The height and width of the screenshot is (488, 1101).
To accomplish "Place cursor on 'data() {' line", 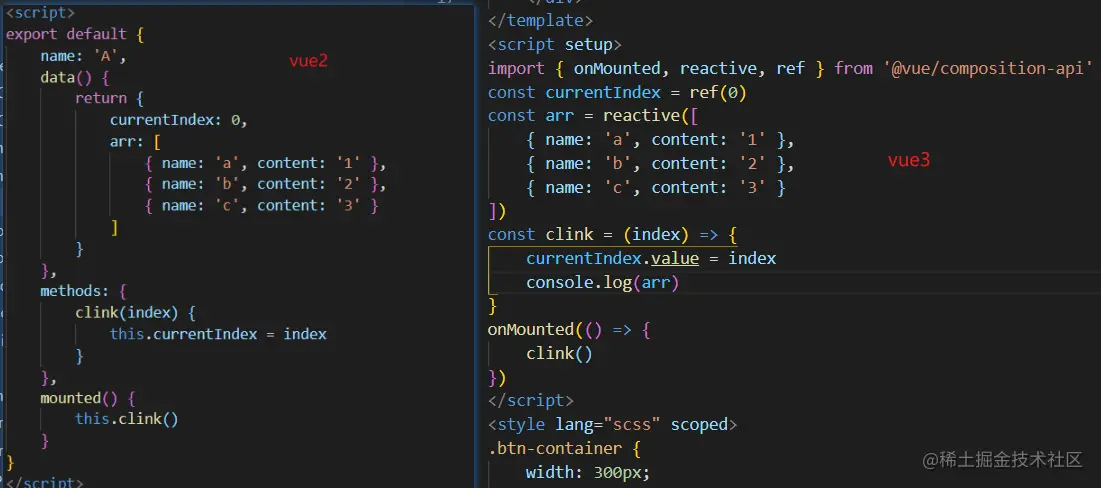I will [74, 77].
